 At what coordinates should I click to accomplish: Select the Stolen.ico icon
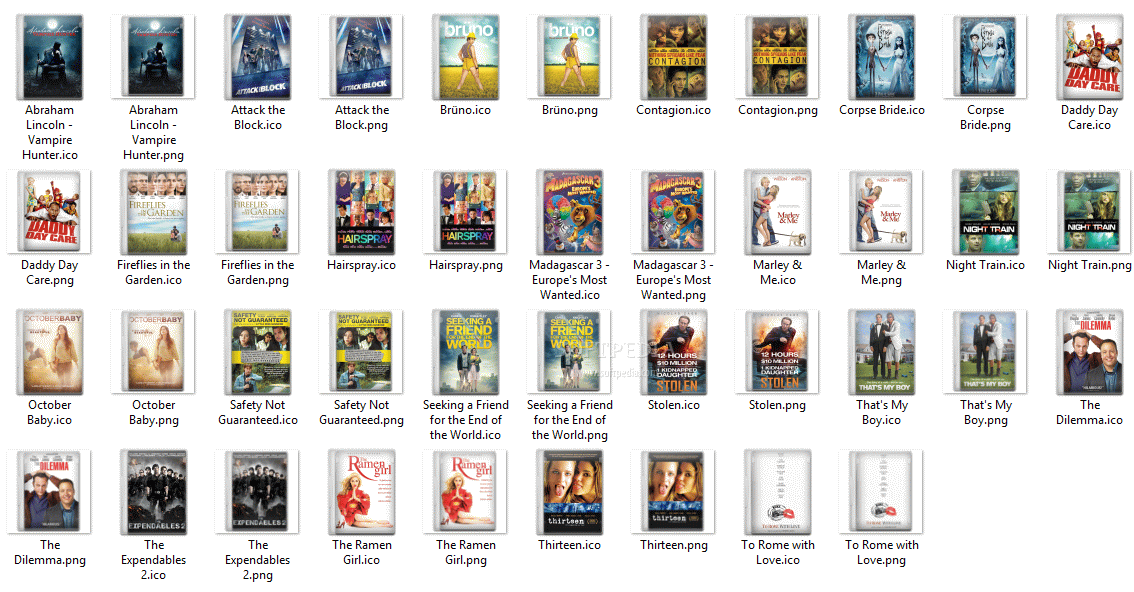click(674, 352)
